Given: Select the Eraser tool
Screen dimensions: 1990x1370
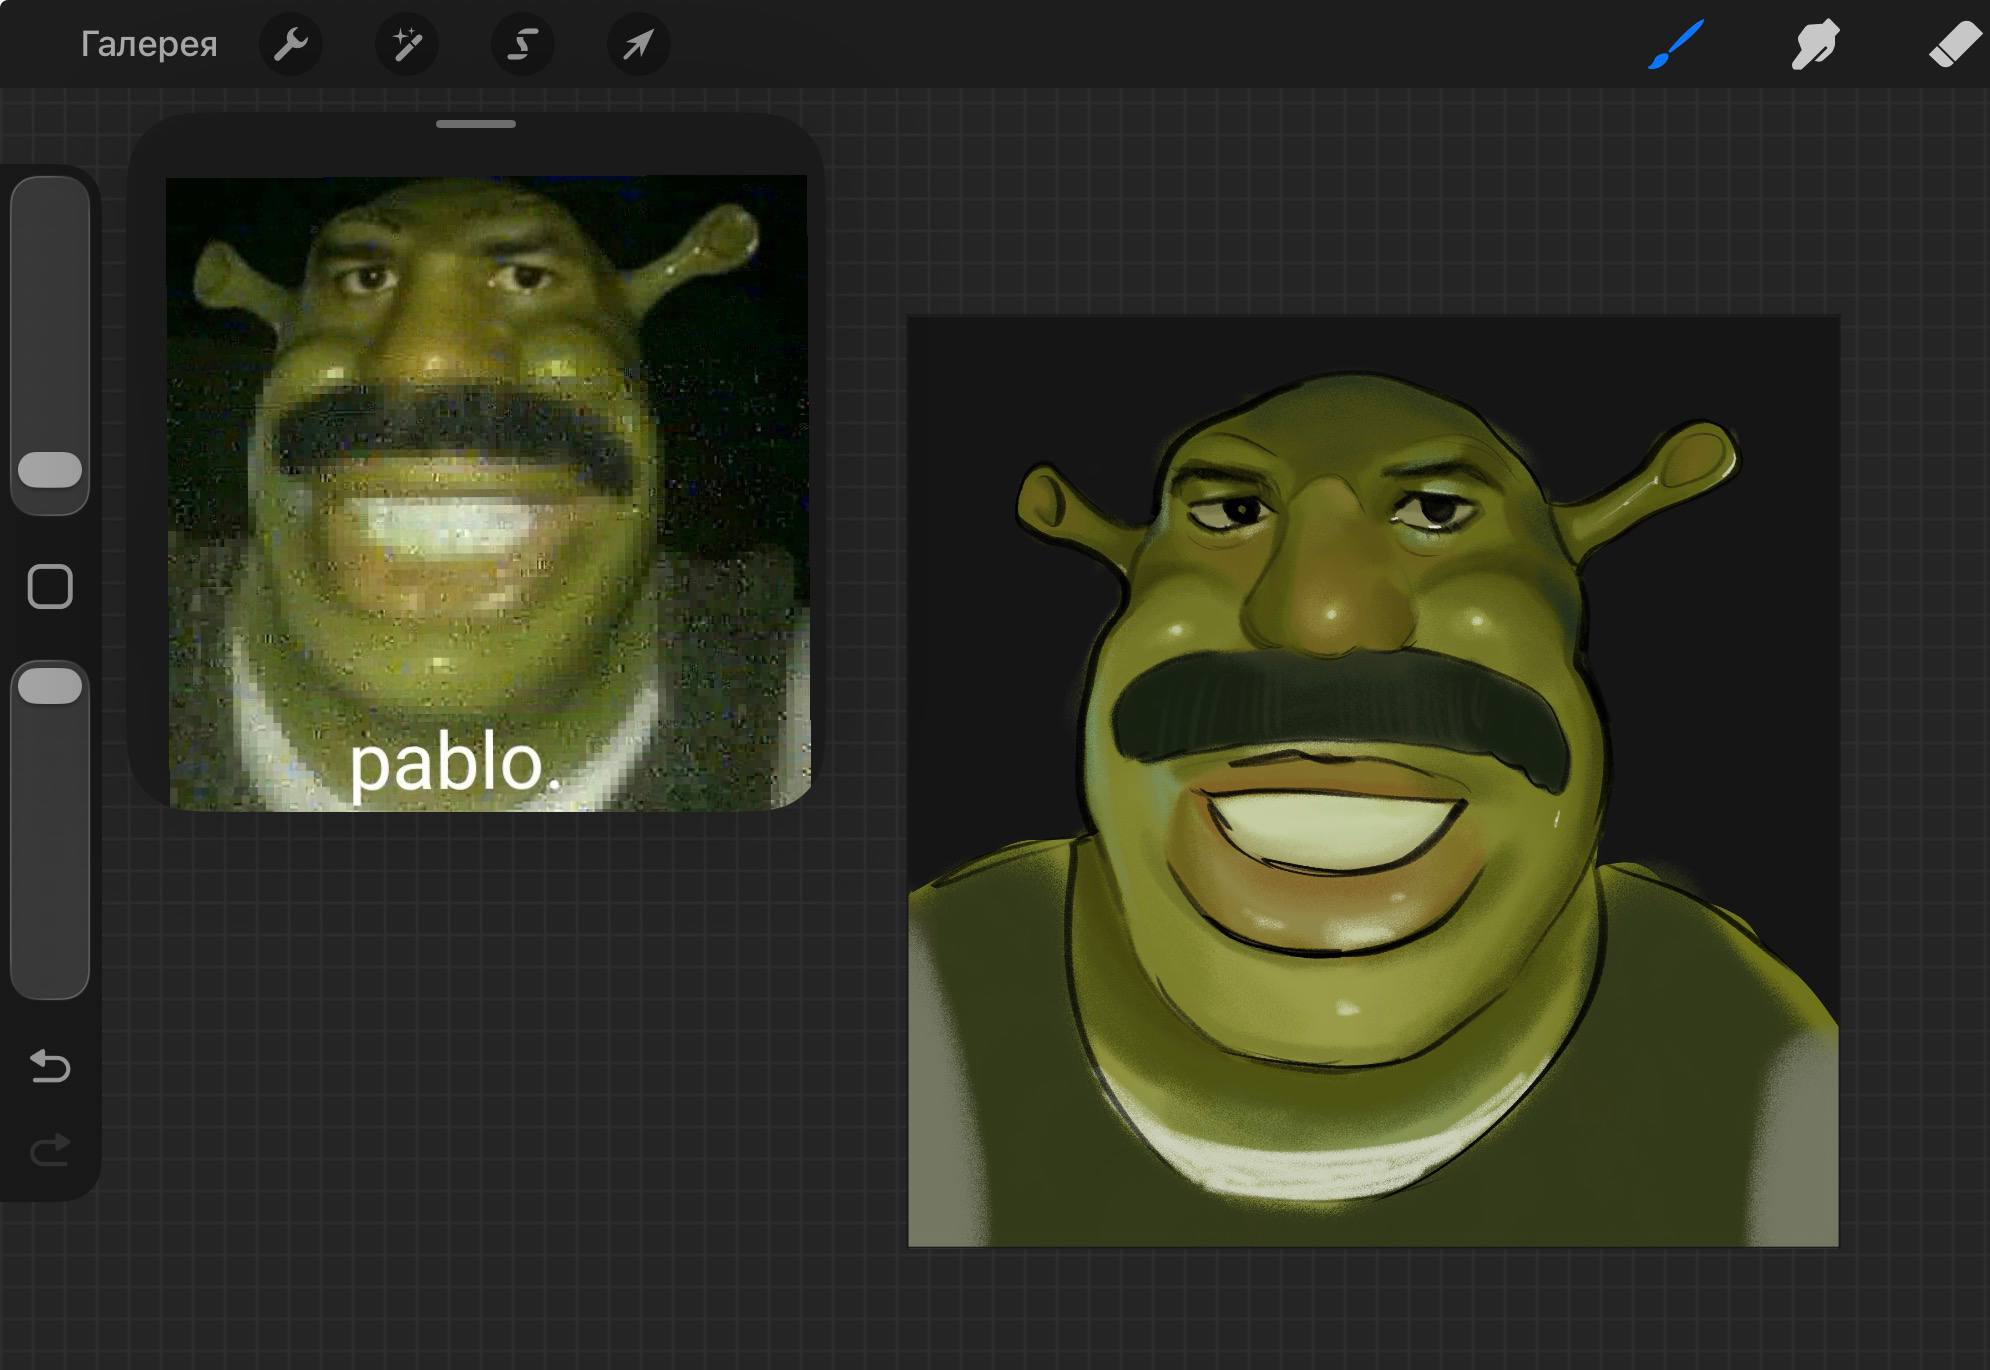Looking at the screenshot, I should pos(1954,45).
